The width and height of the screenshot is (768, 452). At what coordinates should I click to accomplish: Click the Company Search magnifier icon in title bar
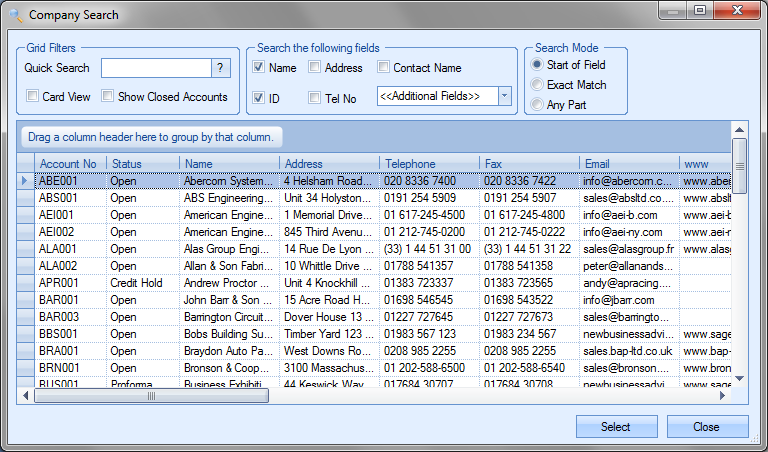pyautogui.click(x=14, y=15)
